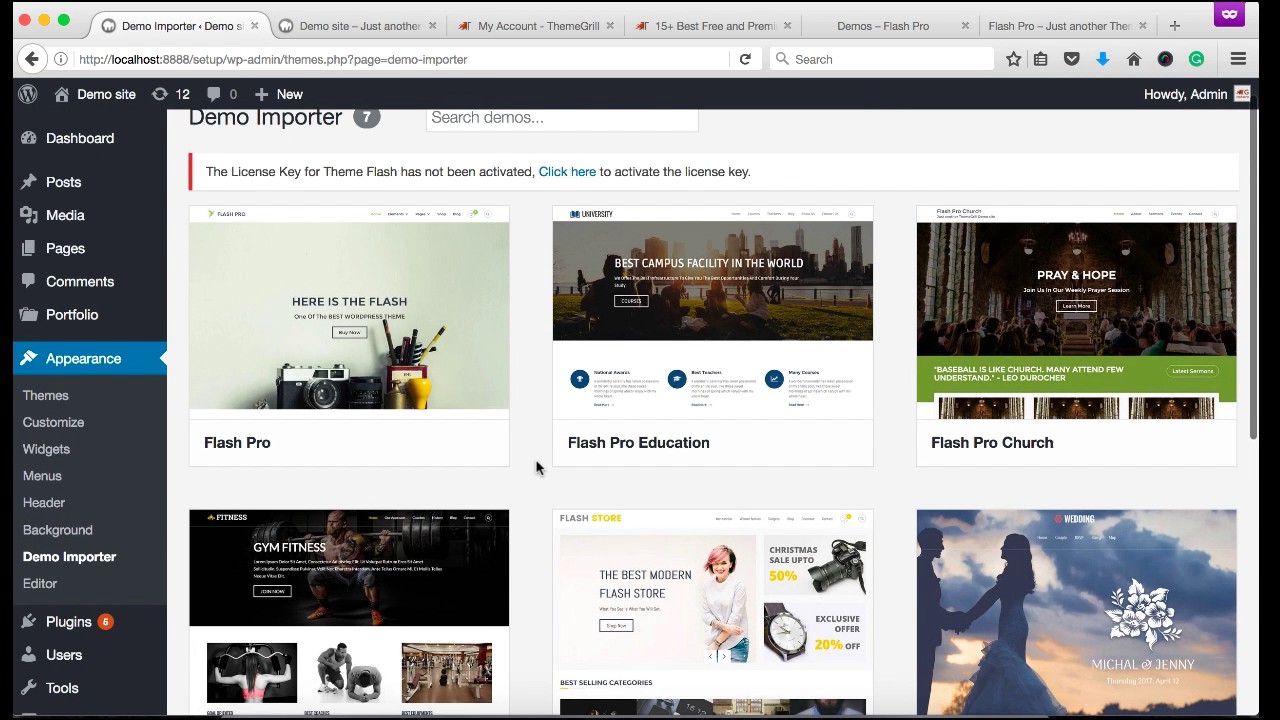Select the Flash Pro demo thumbnail

click(x=349, y=312)
